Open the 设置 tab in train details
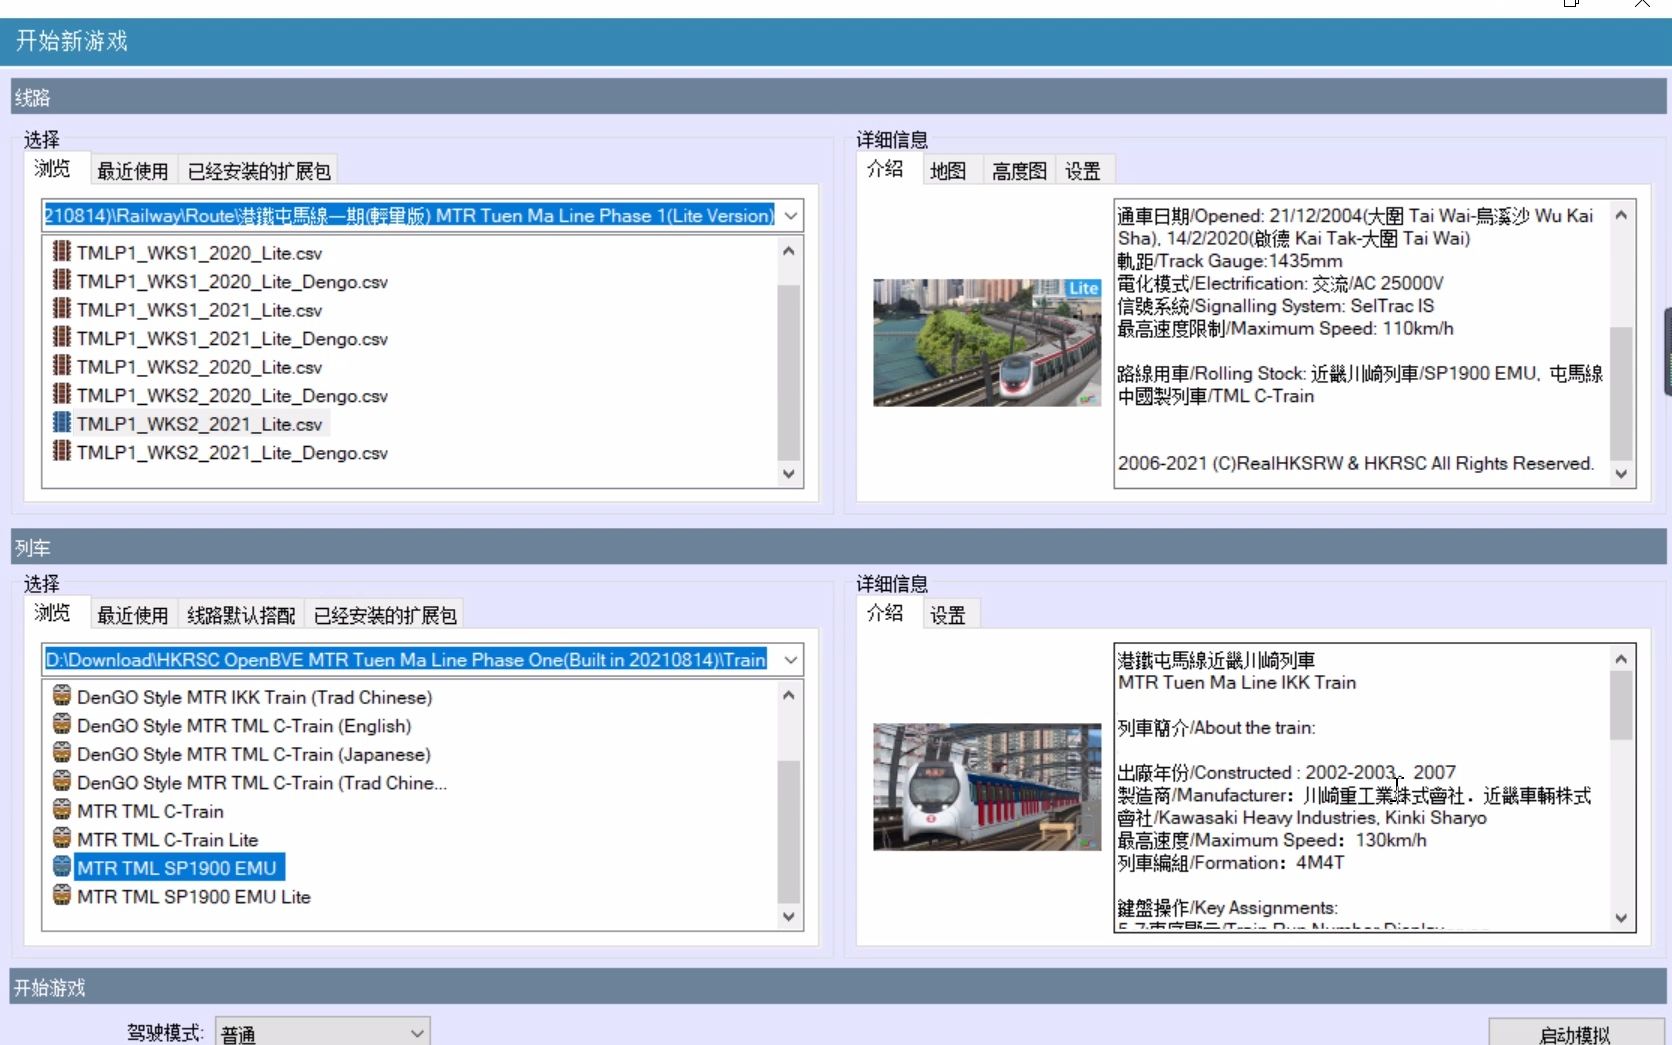 point(949,614)
